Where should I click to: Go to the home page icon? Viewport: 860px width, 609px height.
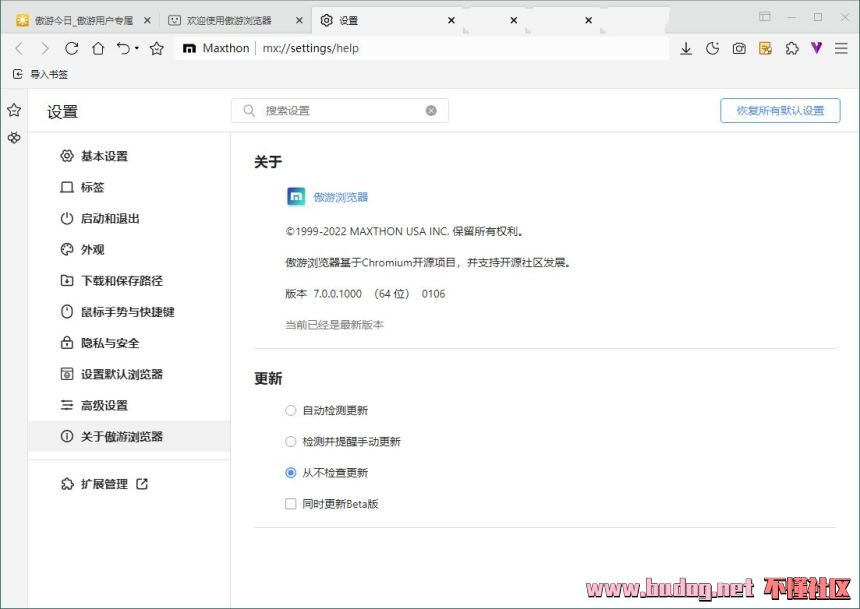pos(98,48)
